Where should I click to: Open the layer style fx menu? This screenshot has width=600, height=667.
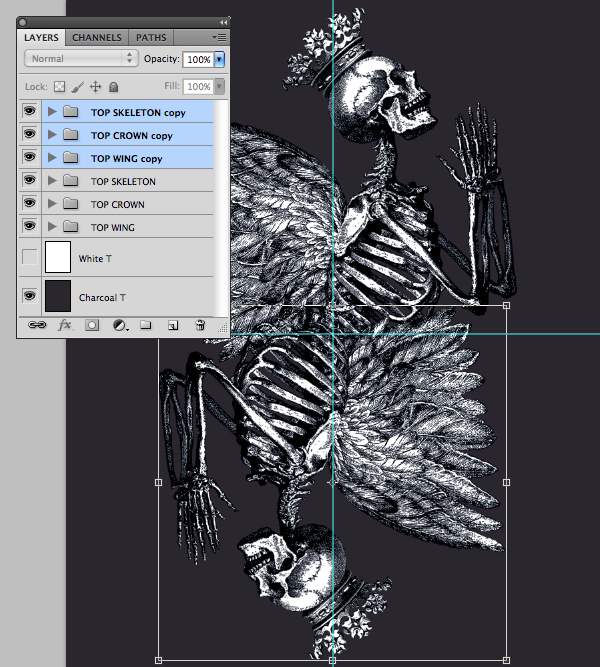coord(65,325)
